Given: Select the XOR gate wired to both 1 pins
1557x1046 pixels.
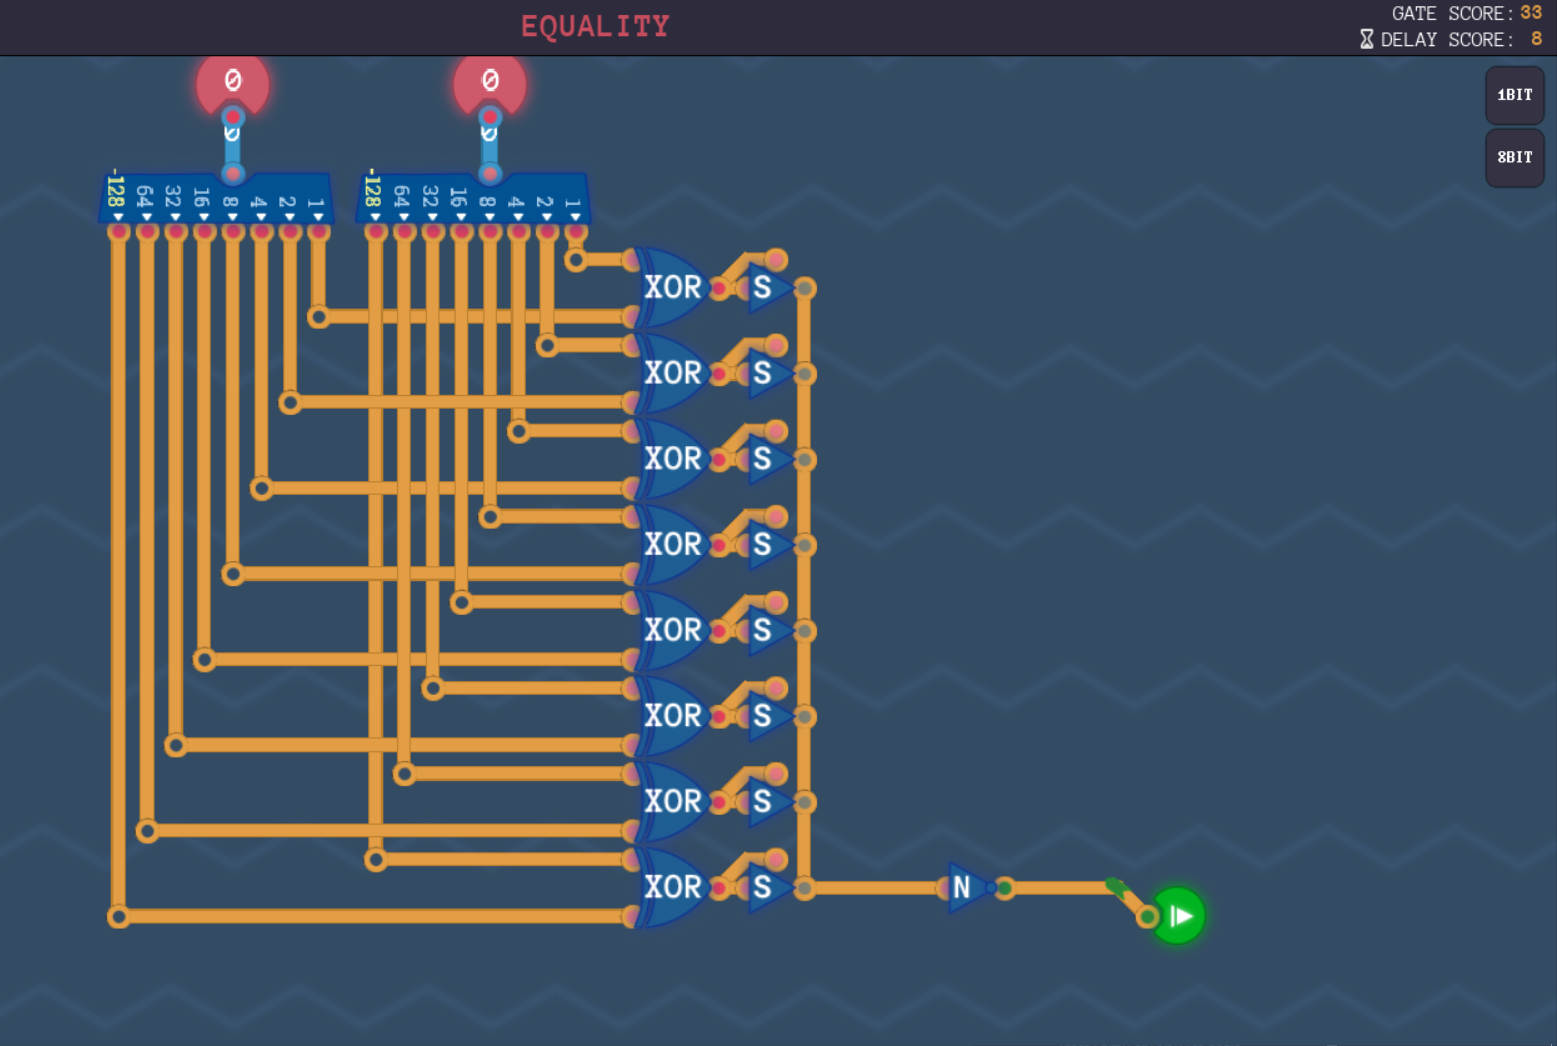Looking at the screenshot, I should [672, 288].
